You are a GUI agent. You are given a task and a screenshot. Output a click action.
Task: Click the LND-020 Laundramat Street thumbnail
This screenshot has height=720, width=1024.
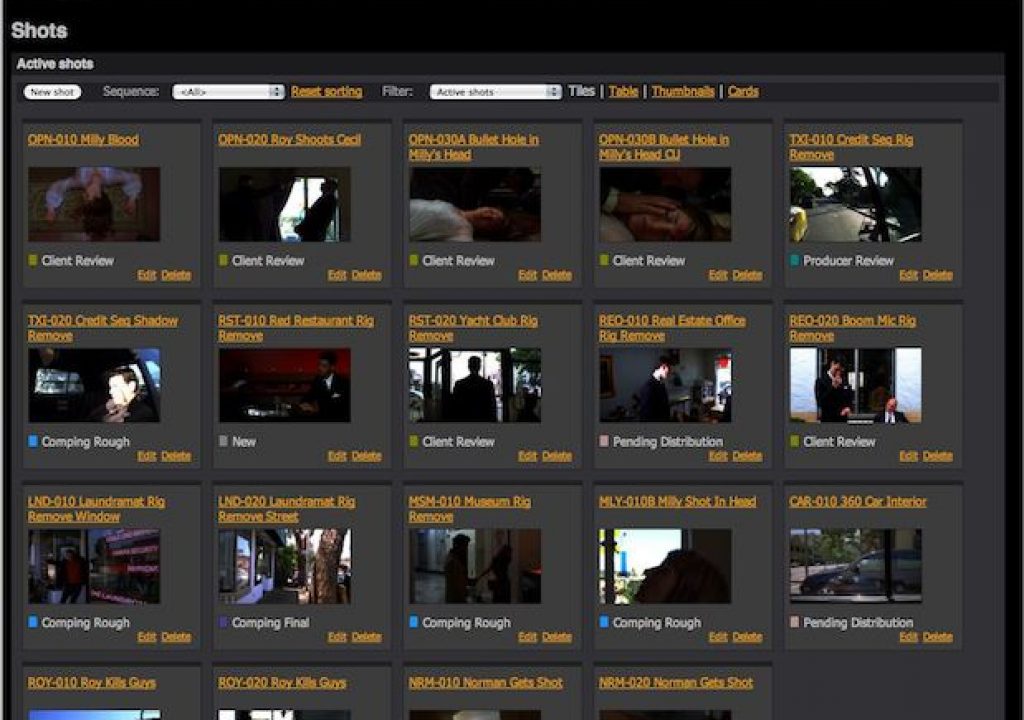pos(285,566)
